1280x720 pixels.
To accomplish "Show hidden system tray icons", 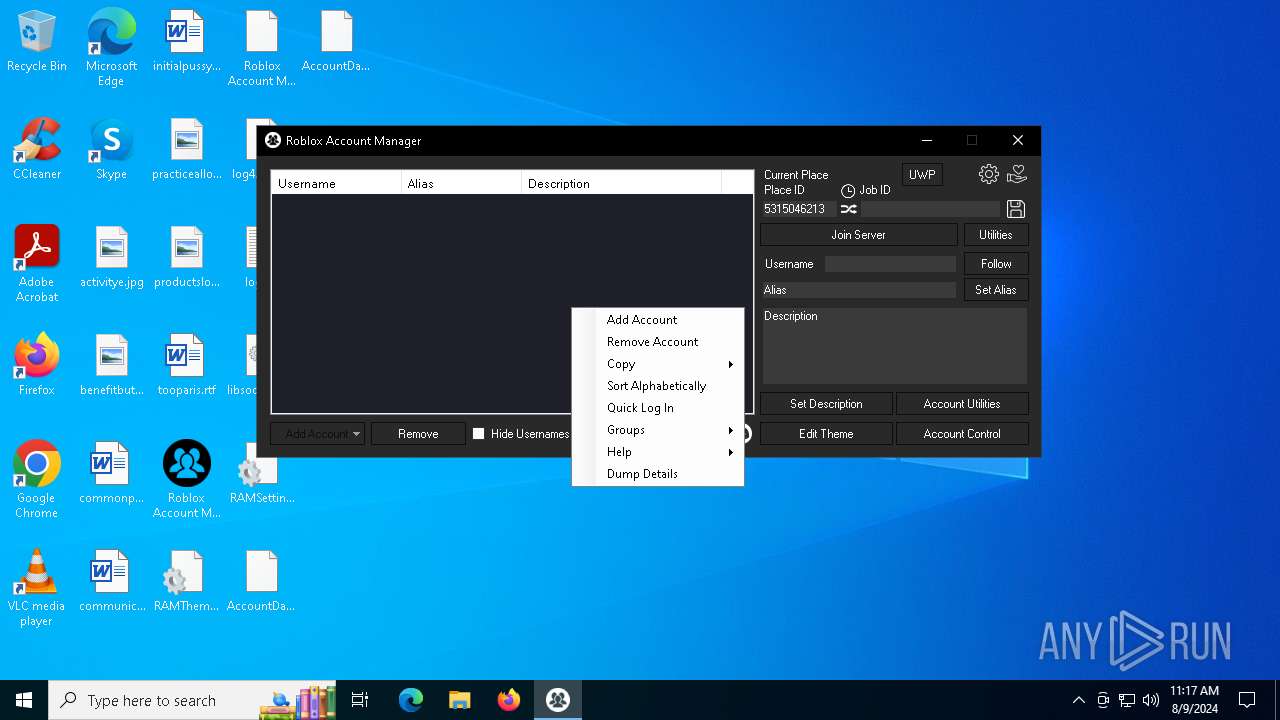I will 1078,700.
